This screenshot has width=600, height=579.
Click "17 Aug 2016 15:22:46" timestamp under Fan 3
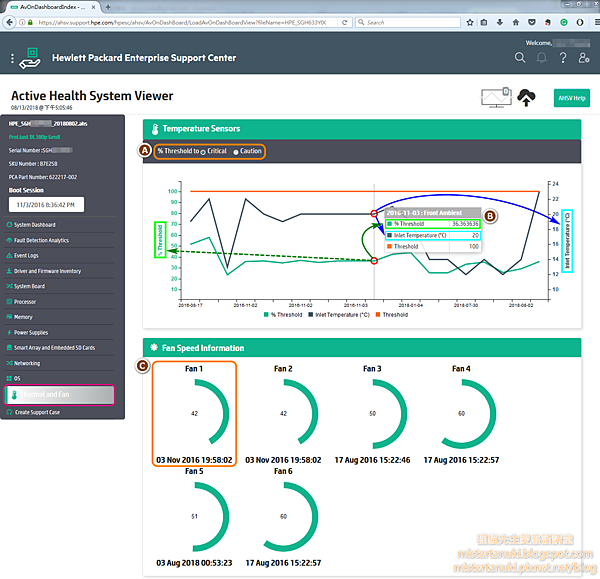[x=372, y=460]
